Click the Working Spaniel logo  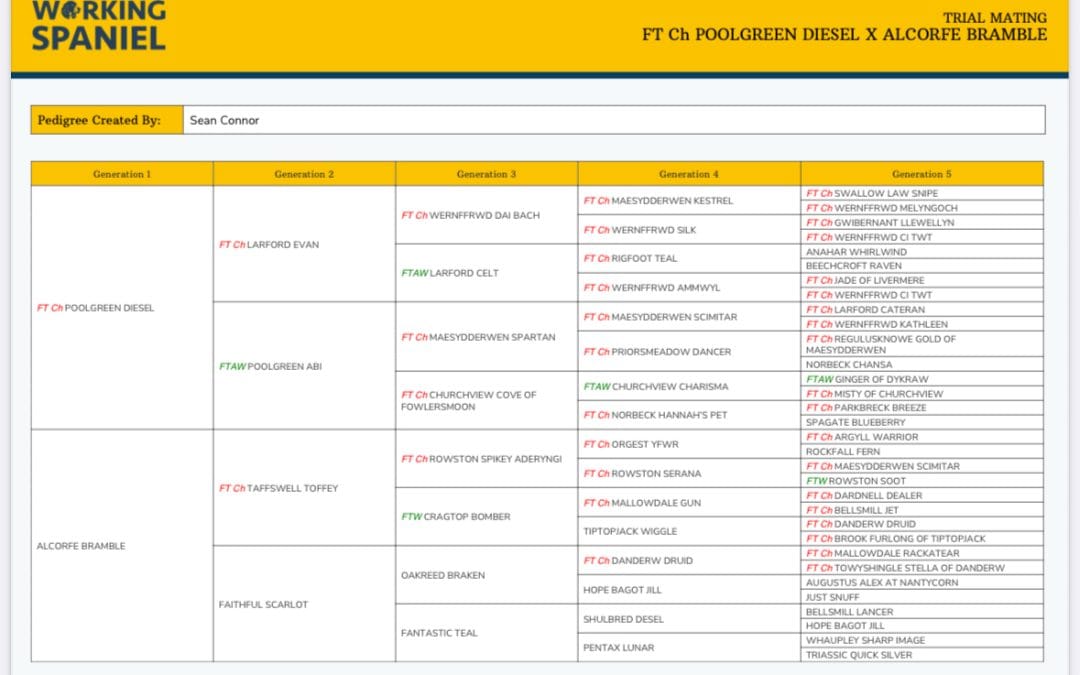[x=98, y=26]
